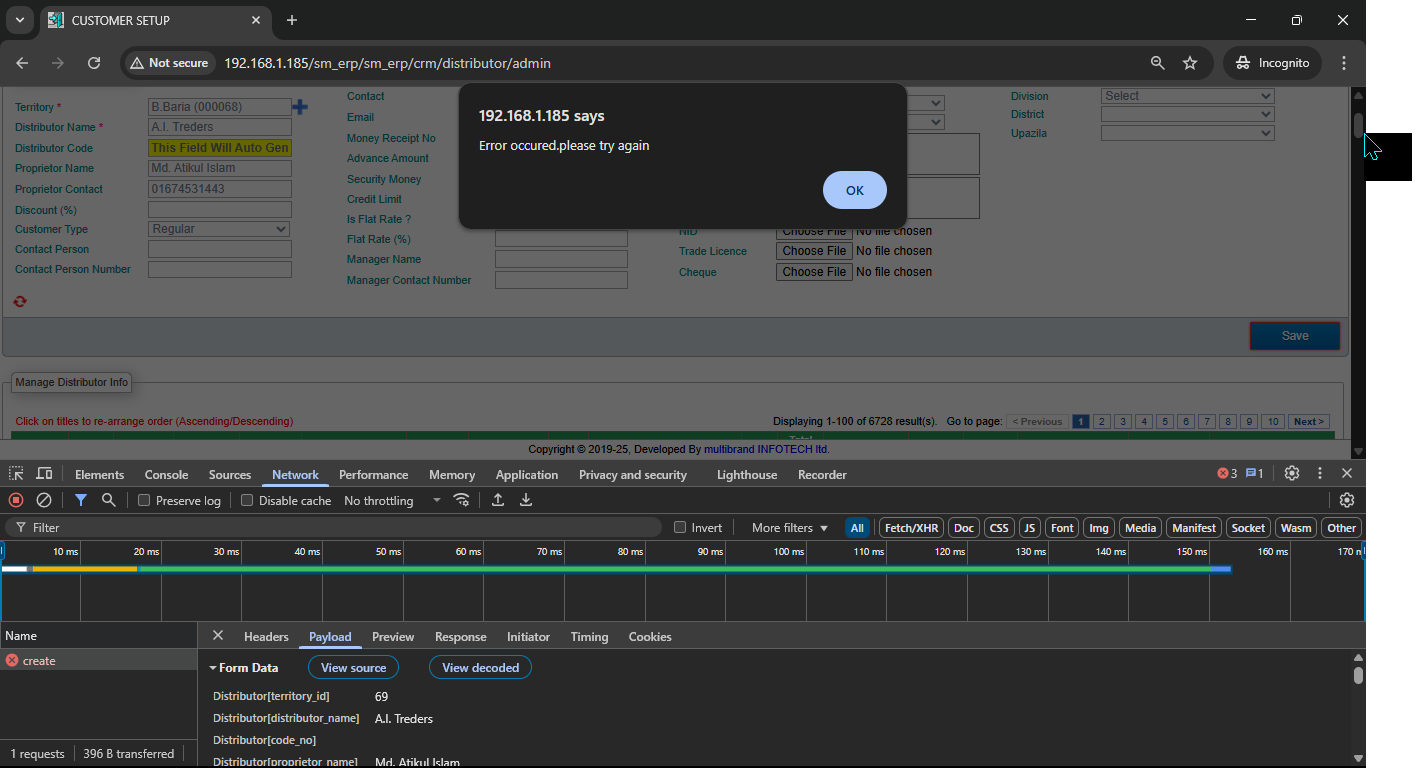The height and width of the screenshot is (768, 1423).
Task: Switch to the Response tab
Action: pos(460,637)
